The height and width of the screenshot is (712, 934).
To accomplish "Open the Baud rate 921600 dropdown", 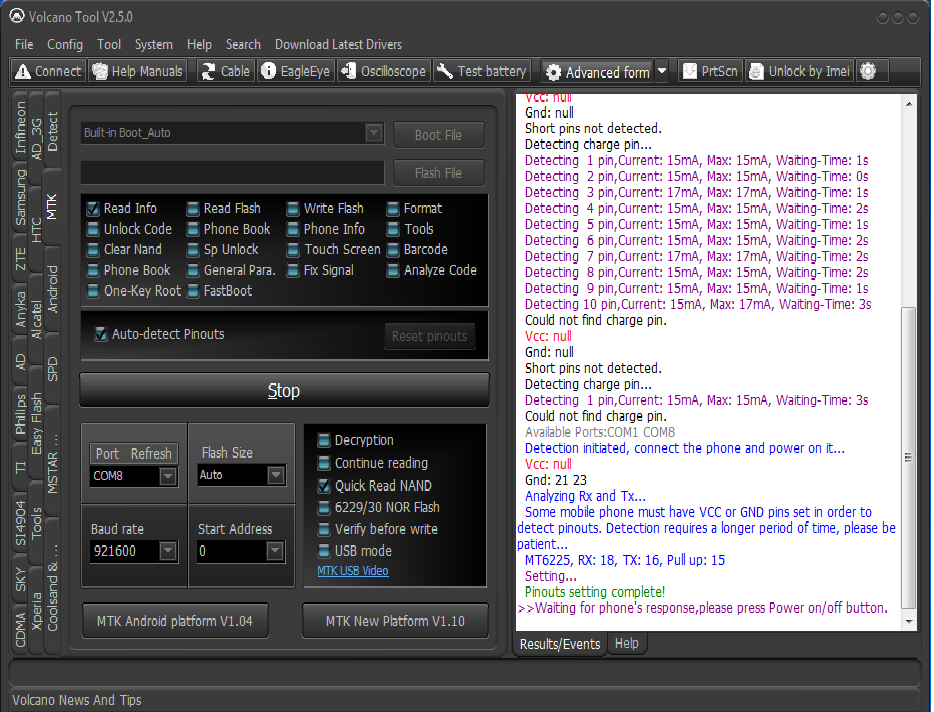I will 168,551.
